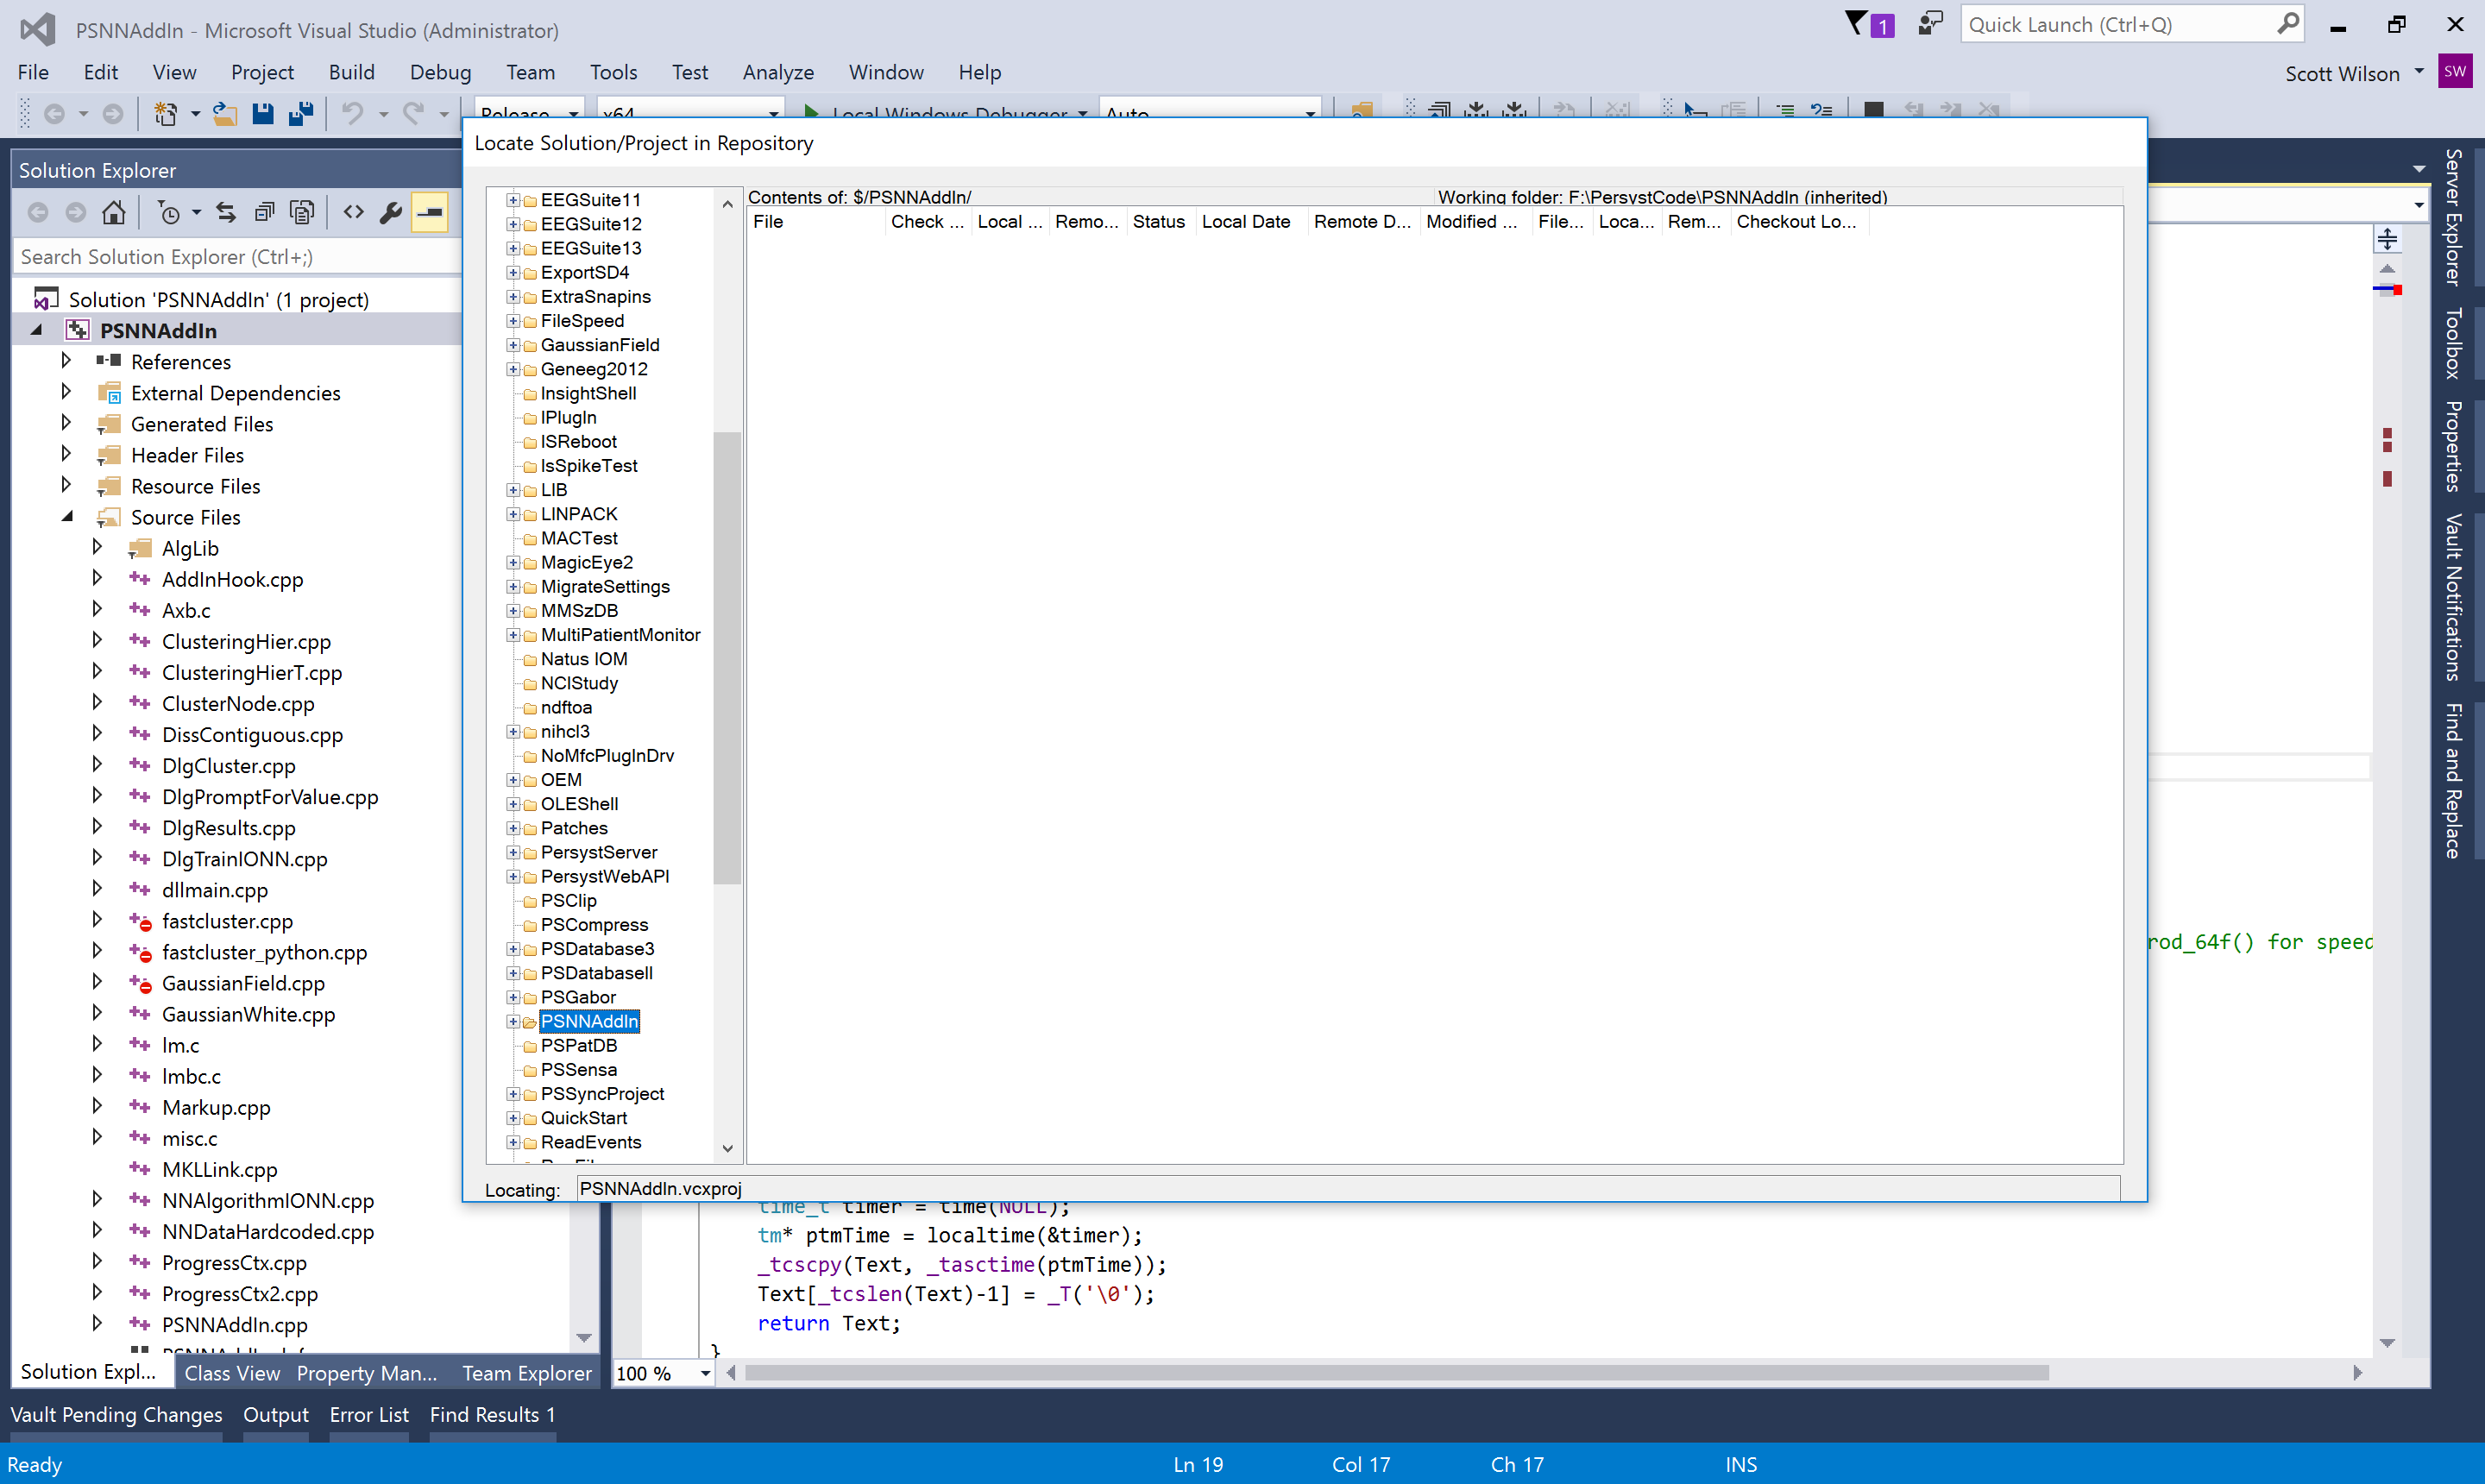
Task: Click the New Project toolbar icon
Action: coord(166,114)
